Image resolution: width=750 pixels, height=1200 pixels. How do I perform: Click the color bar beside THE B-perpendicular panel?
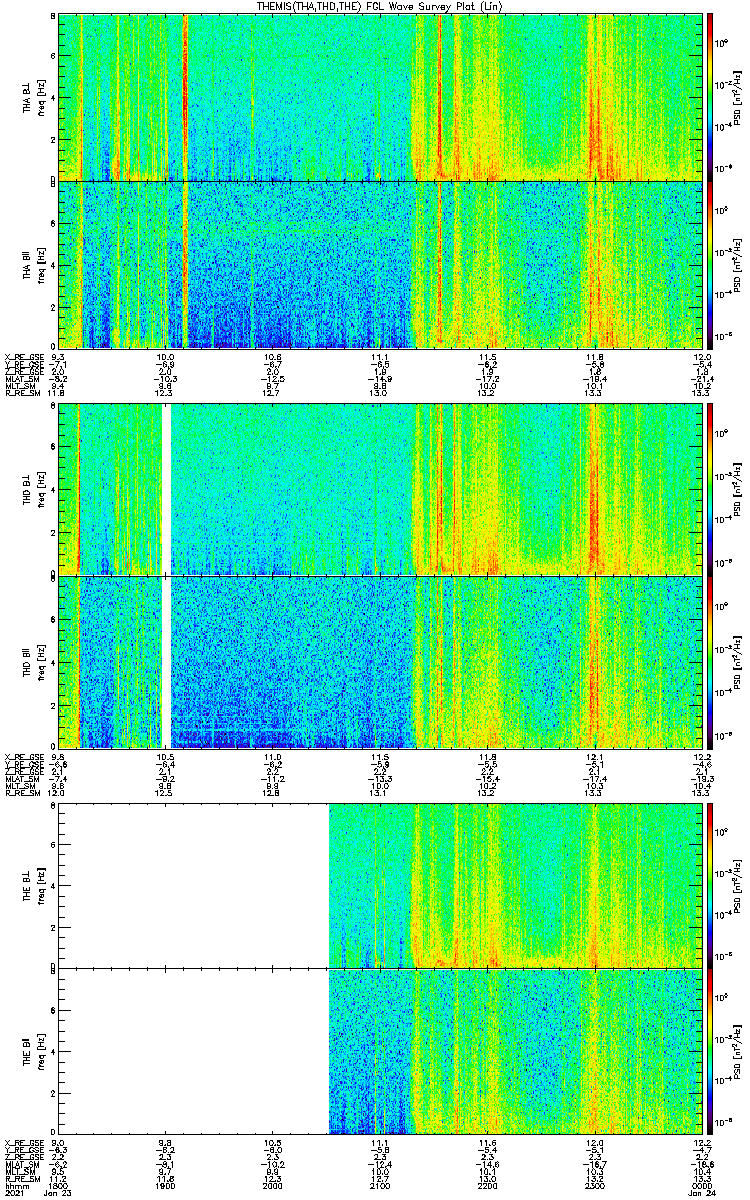pyautogui.click(x=710, y=885)
